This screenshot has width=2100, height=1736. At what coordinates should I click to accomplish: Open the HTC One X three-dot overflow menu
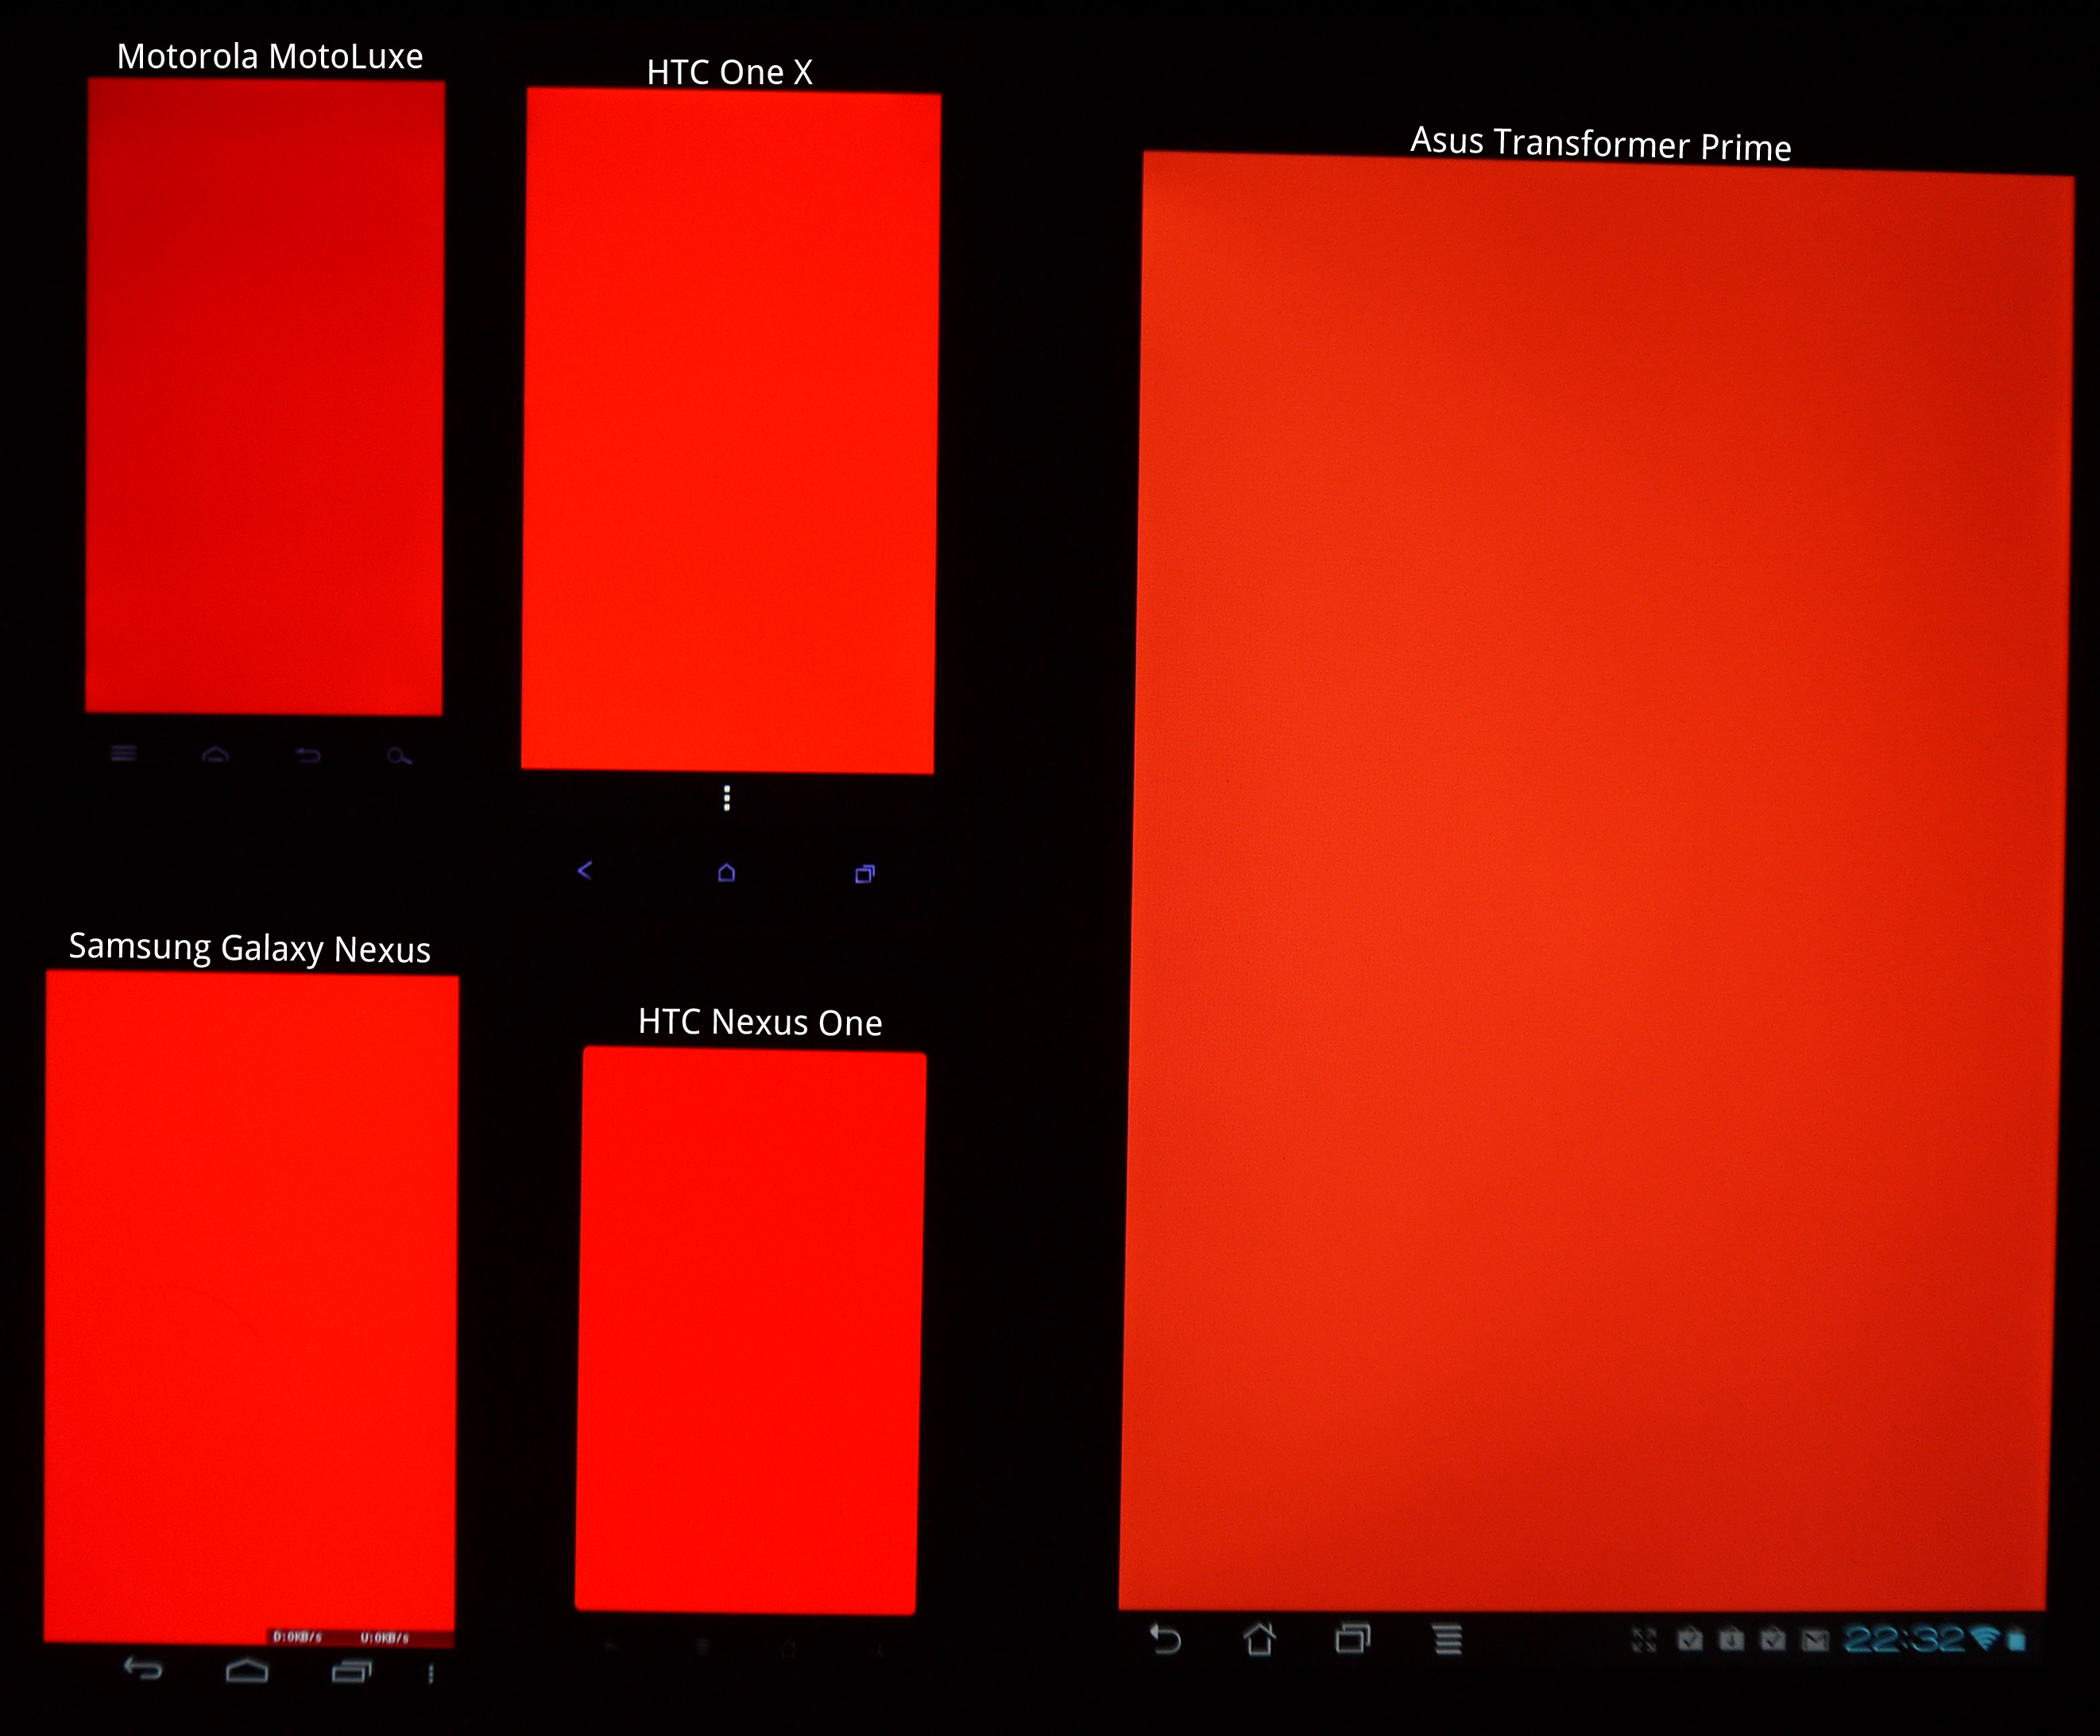[727, 798]
